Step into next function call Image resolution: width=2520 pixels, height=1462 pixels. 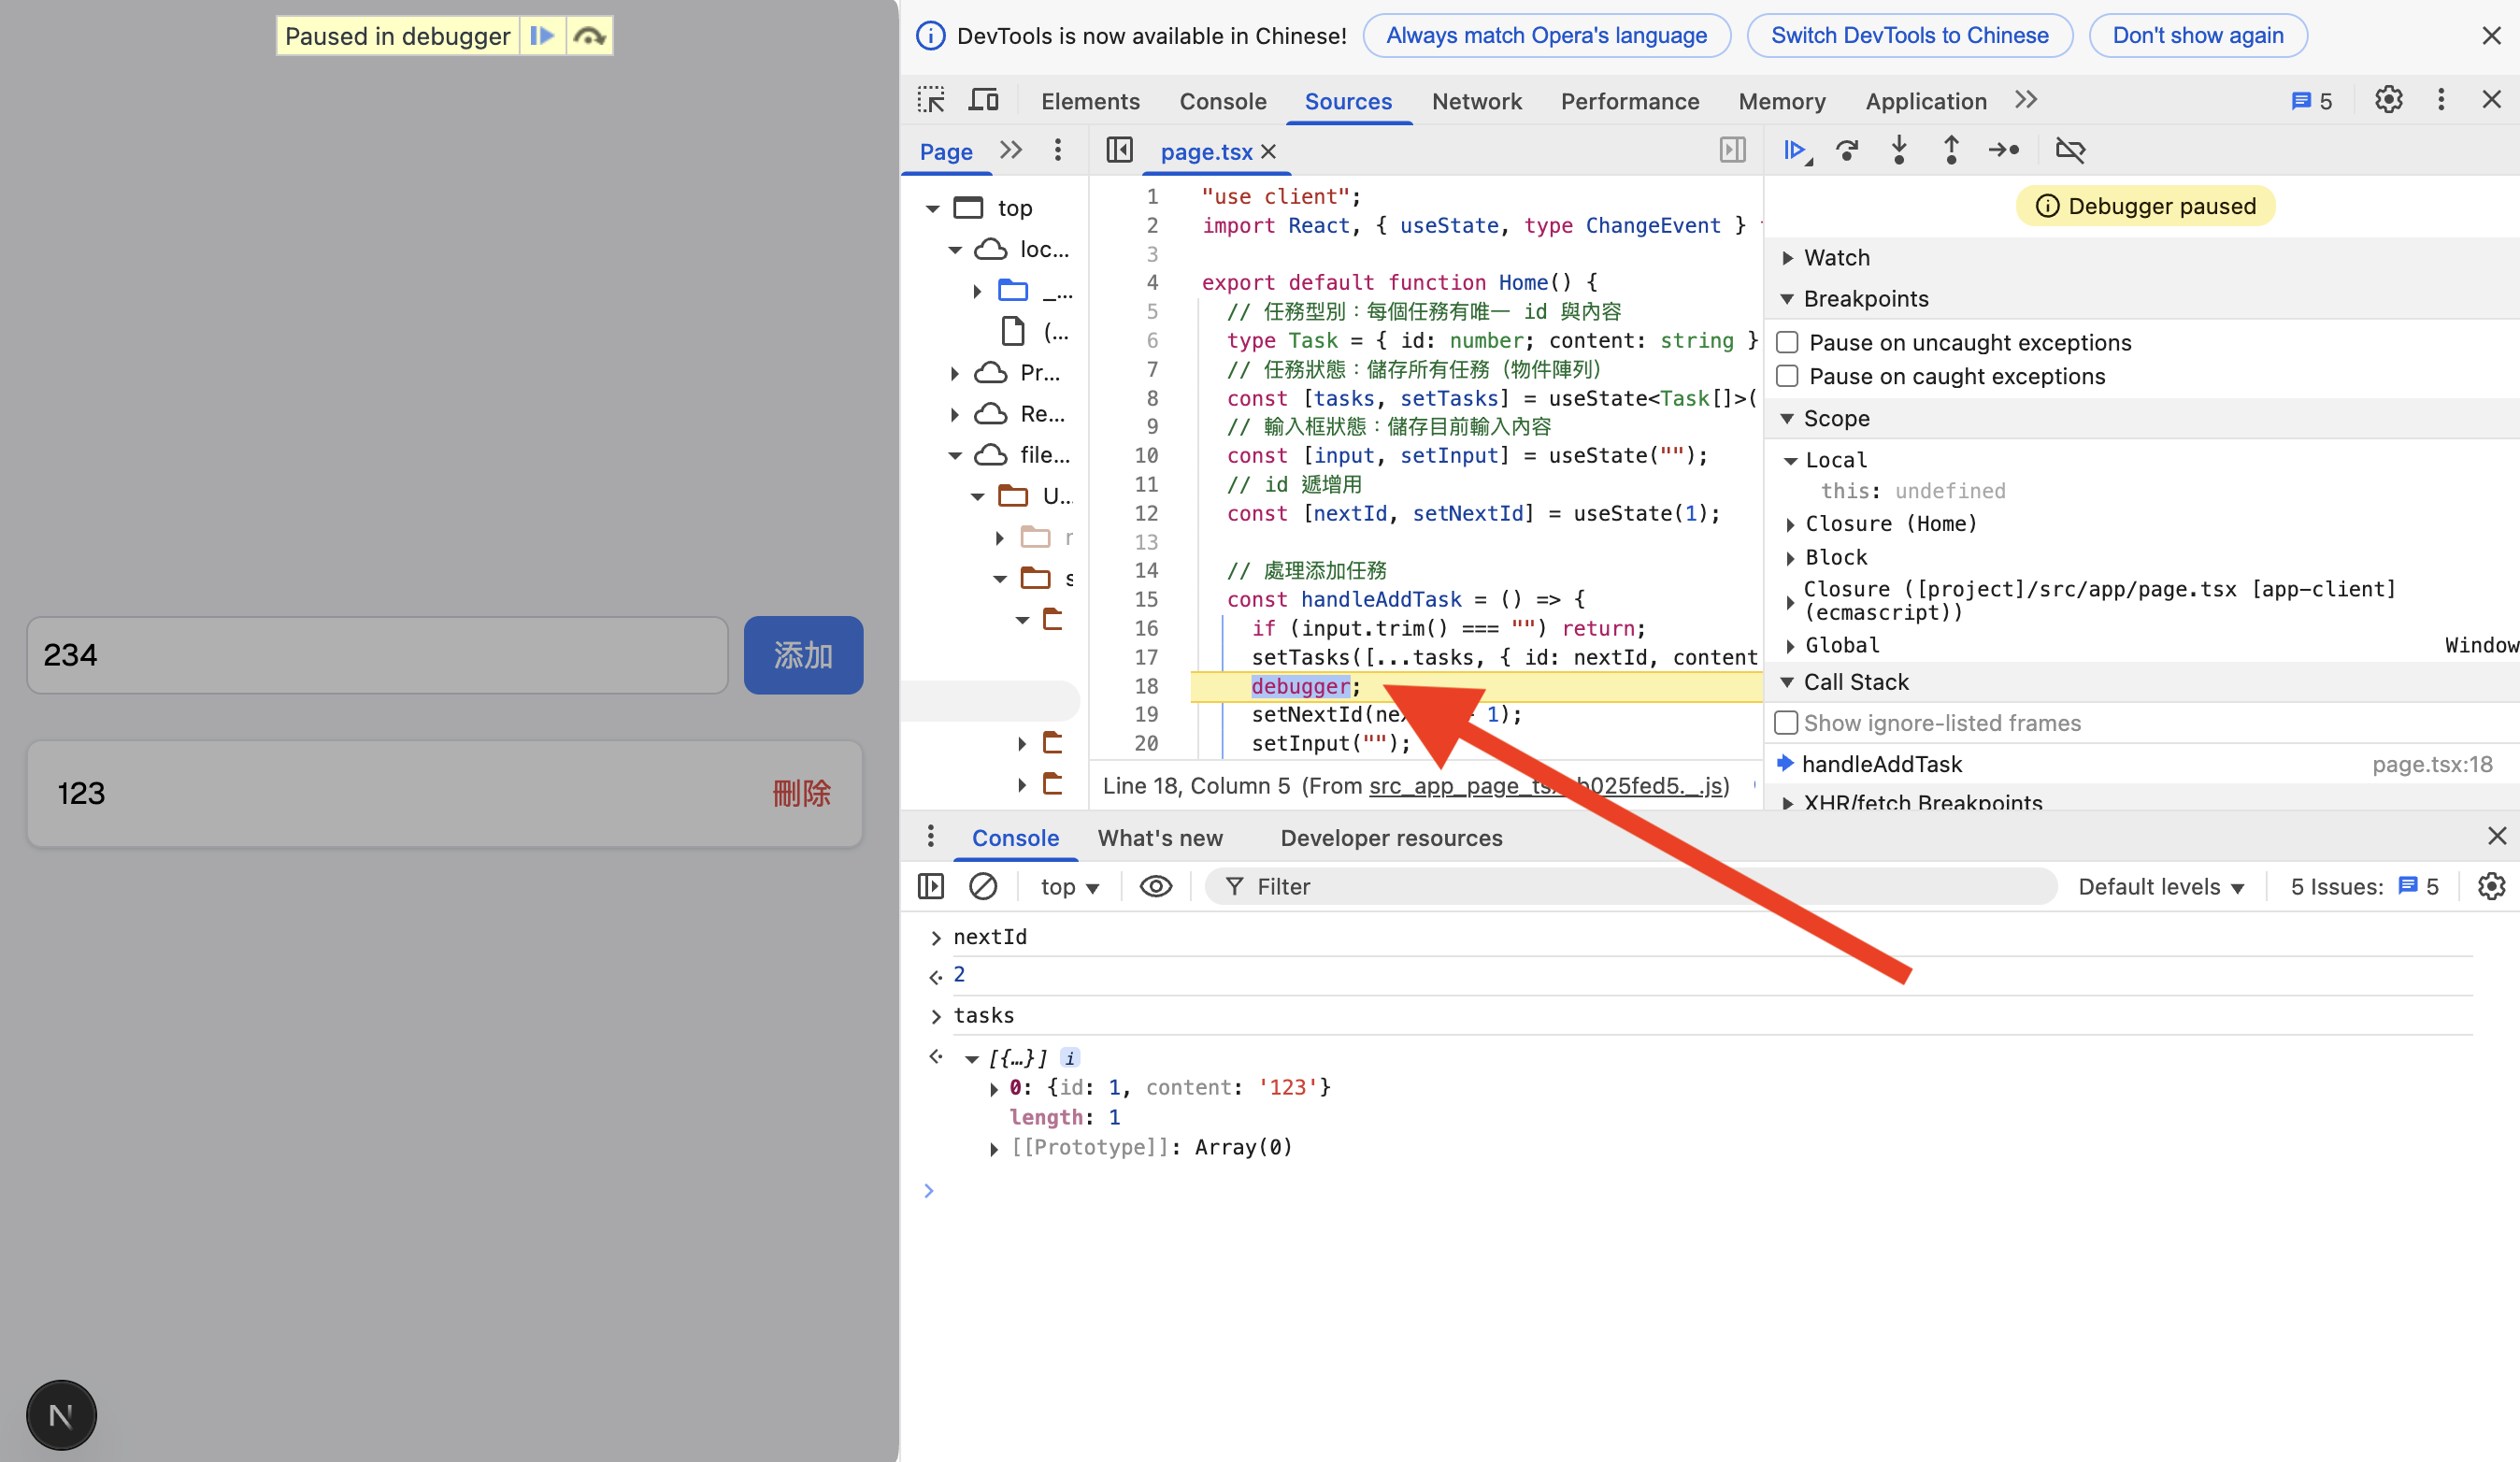[x=1899, y=150]
